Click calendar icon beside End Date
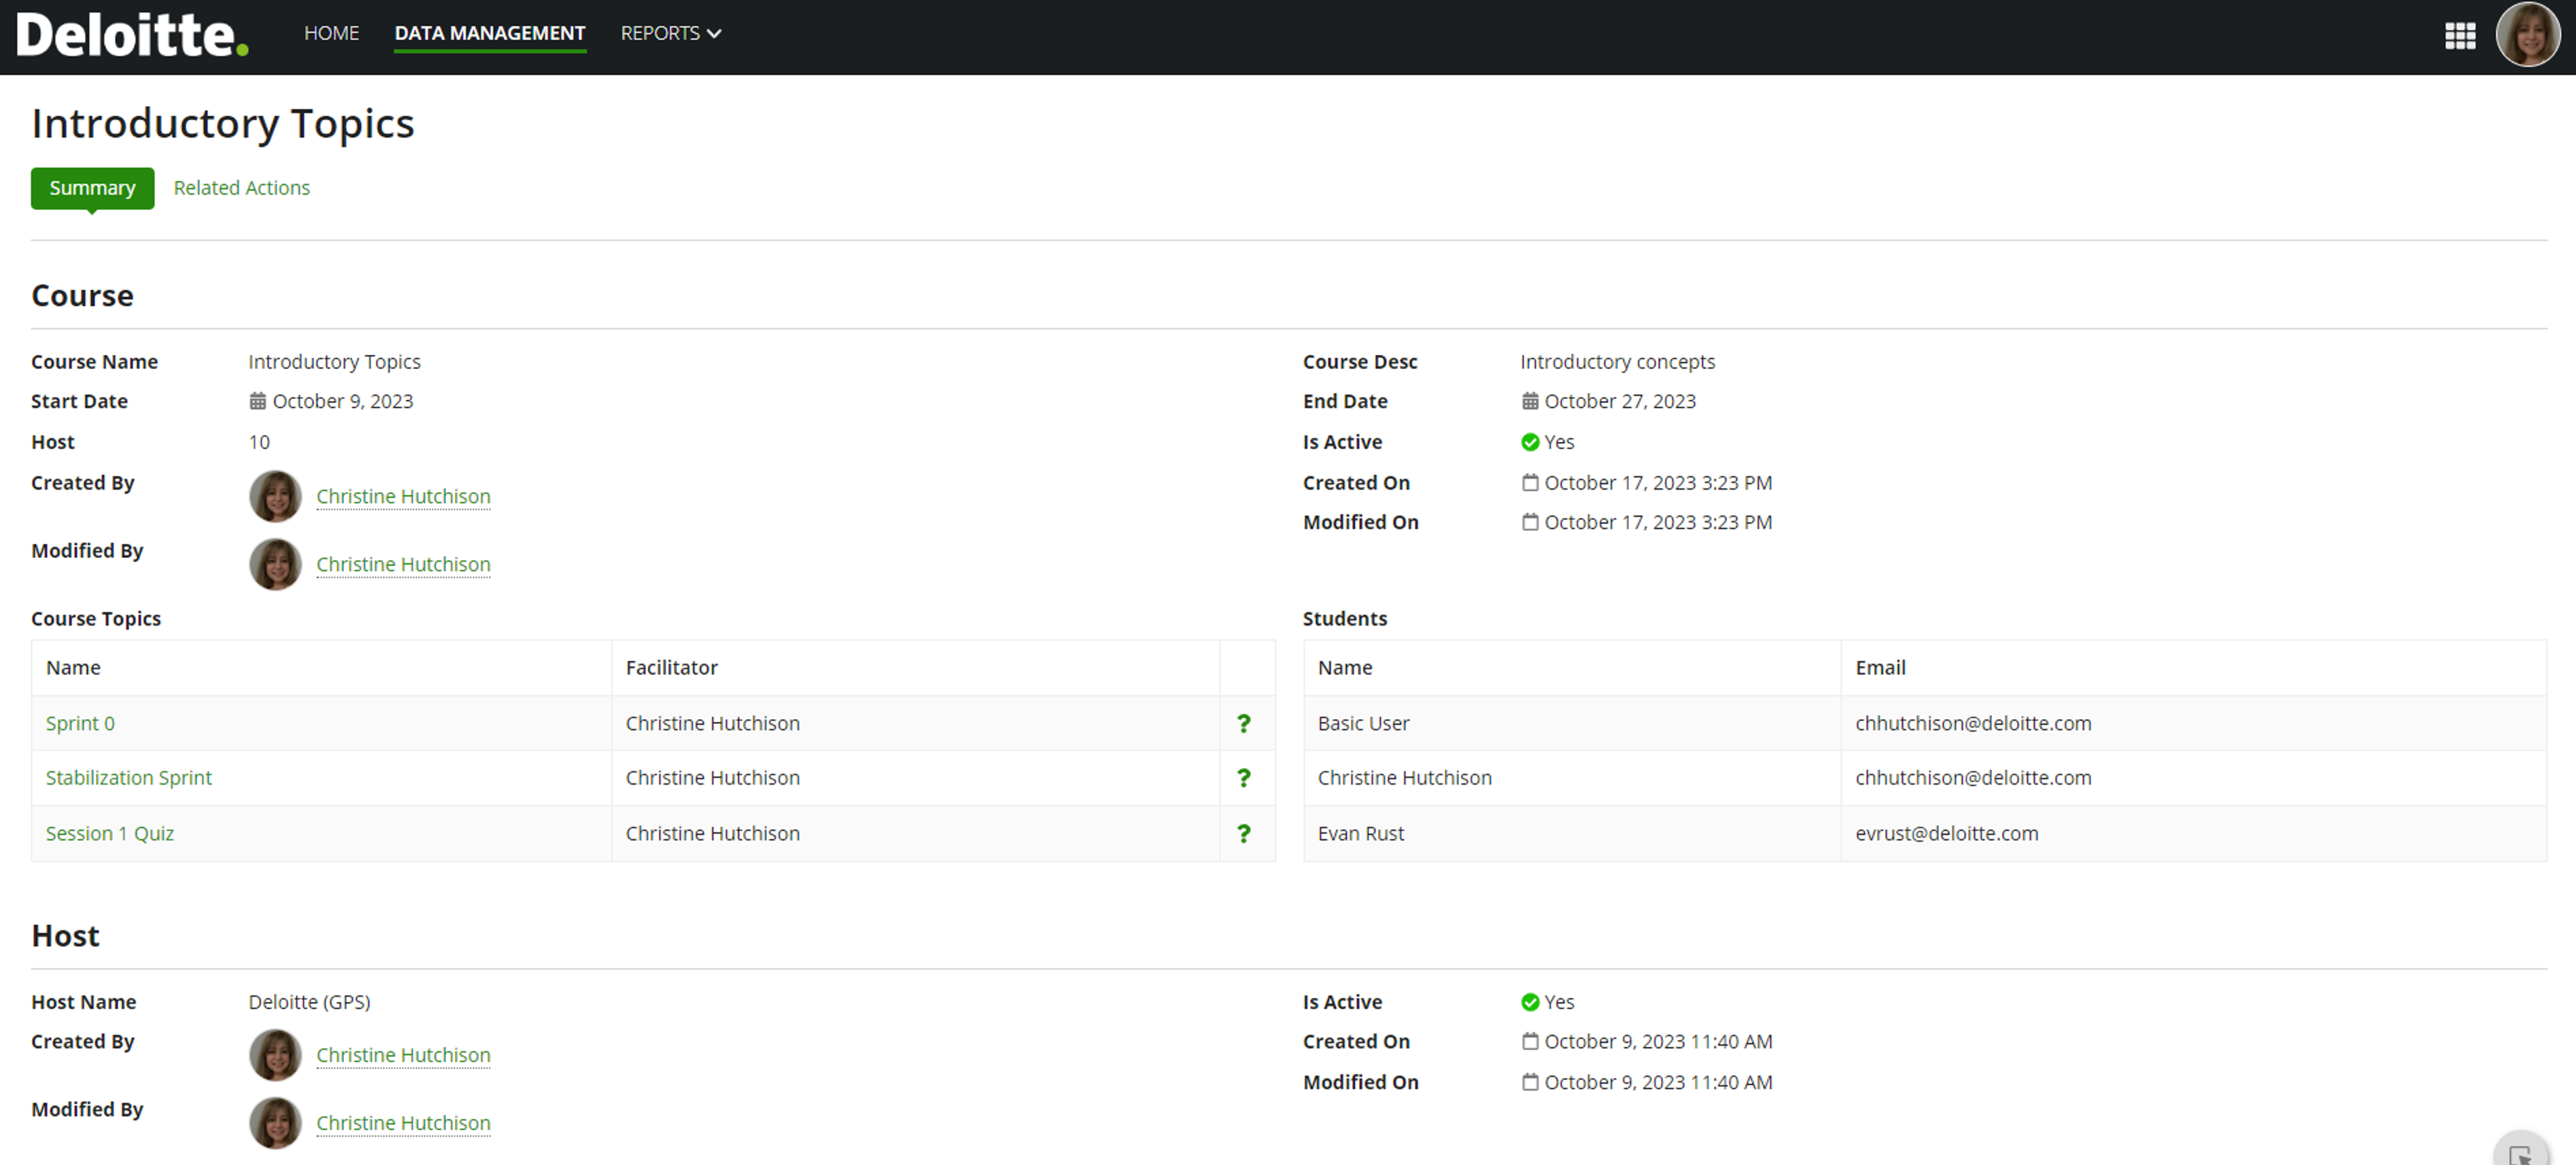This screenshot has height=1165, width=2576. pyautogui.click(x=1529, y=401)
